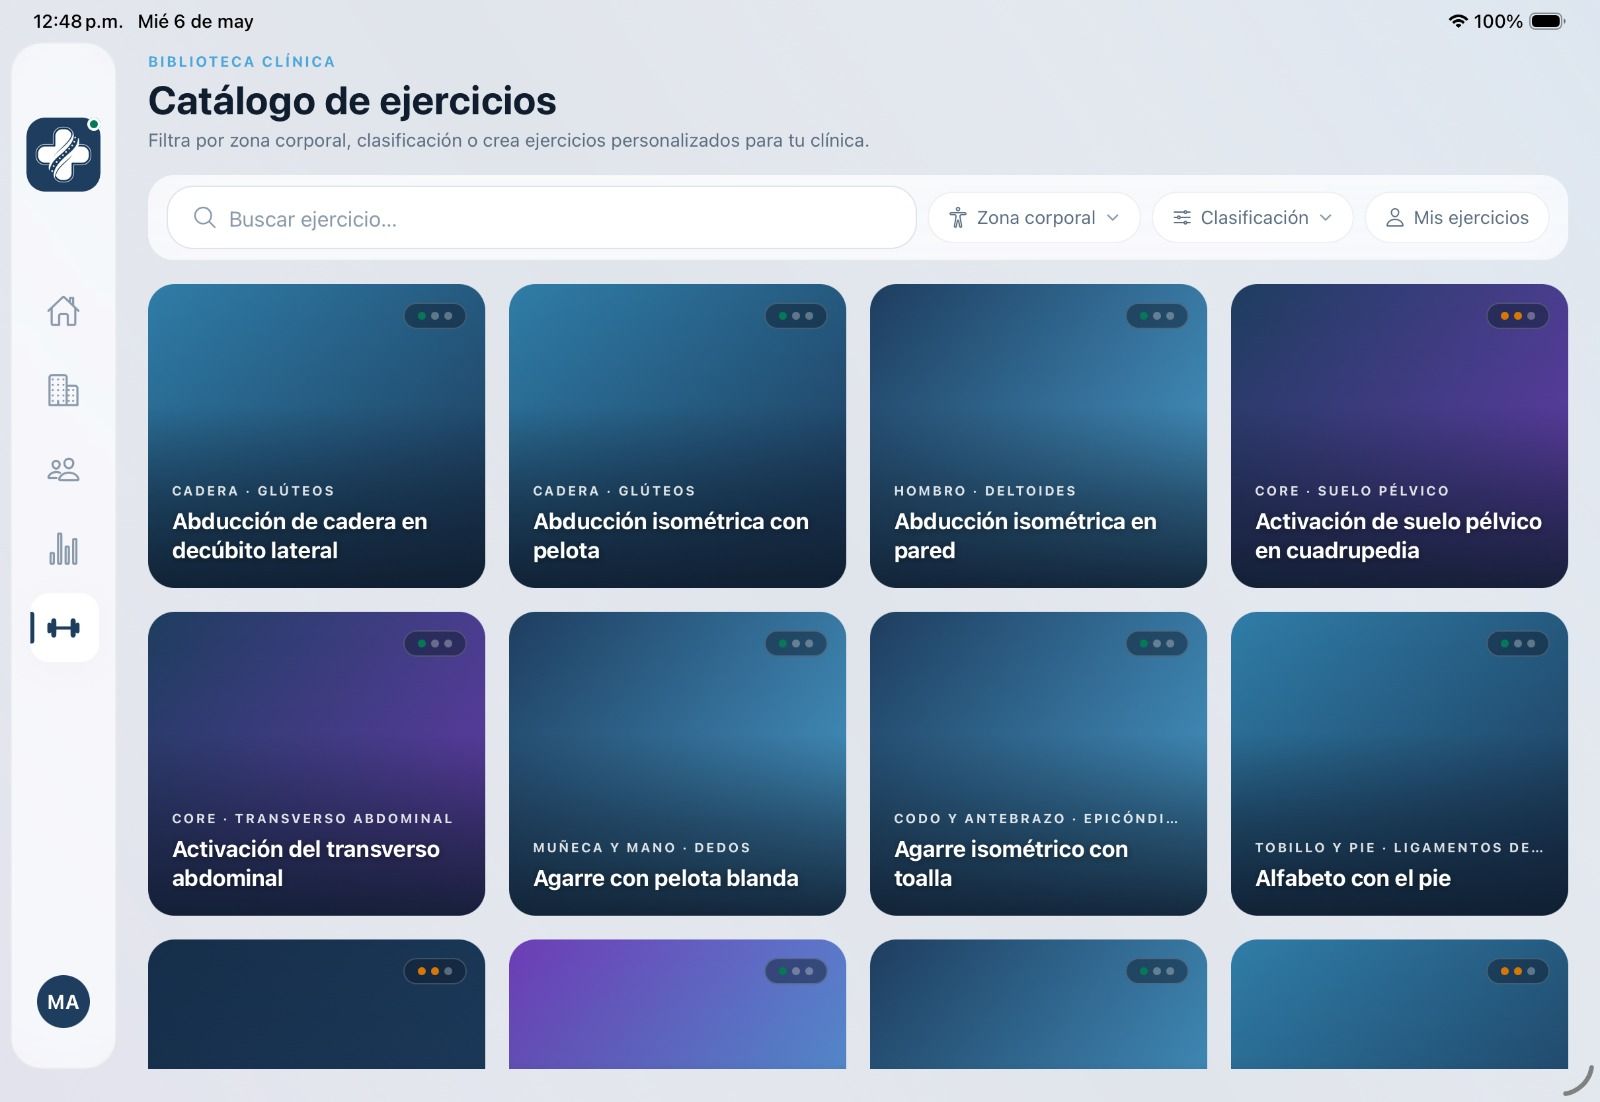Click the BIBLIOTECA CLÍNICA label
This screenshot has height=1102, width=1600.
pyautogui.click(x=242, y=62)
